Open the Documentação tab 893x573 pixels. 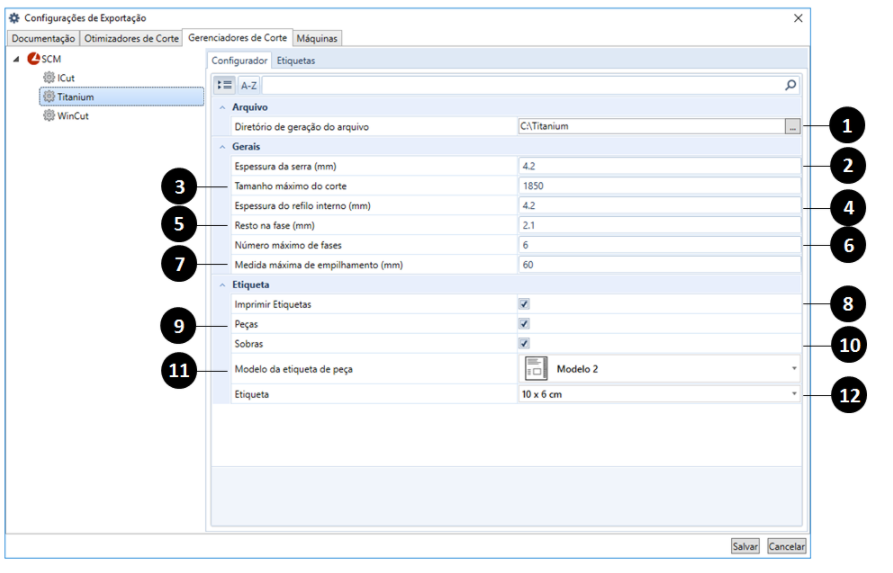point(43,39)
